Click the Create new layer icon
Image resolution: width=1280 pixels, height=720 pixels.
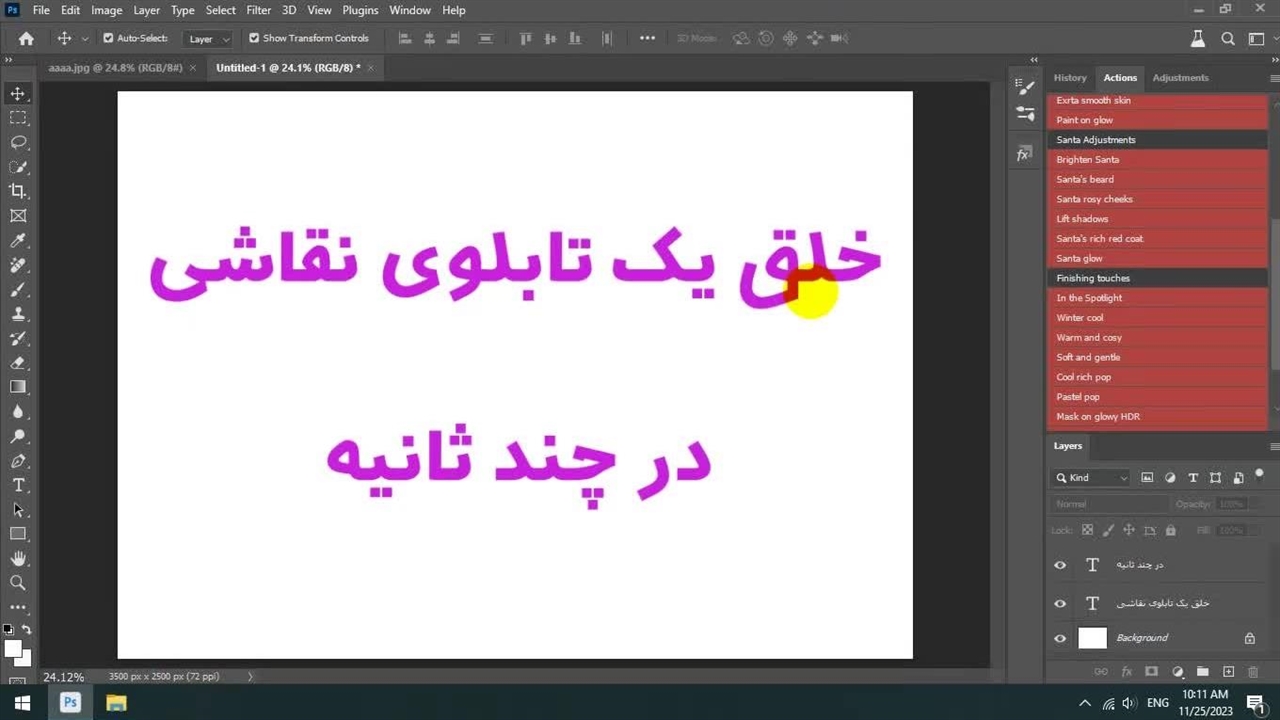click(1228, 672)
